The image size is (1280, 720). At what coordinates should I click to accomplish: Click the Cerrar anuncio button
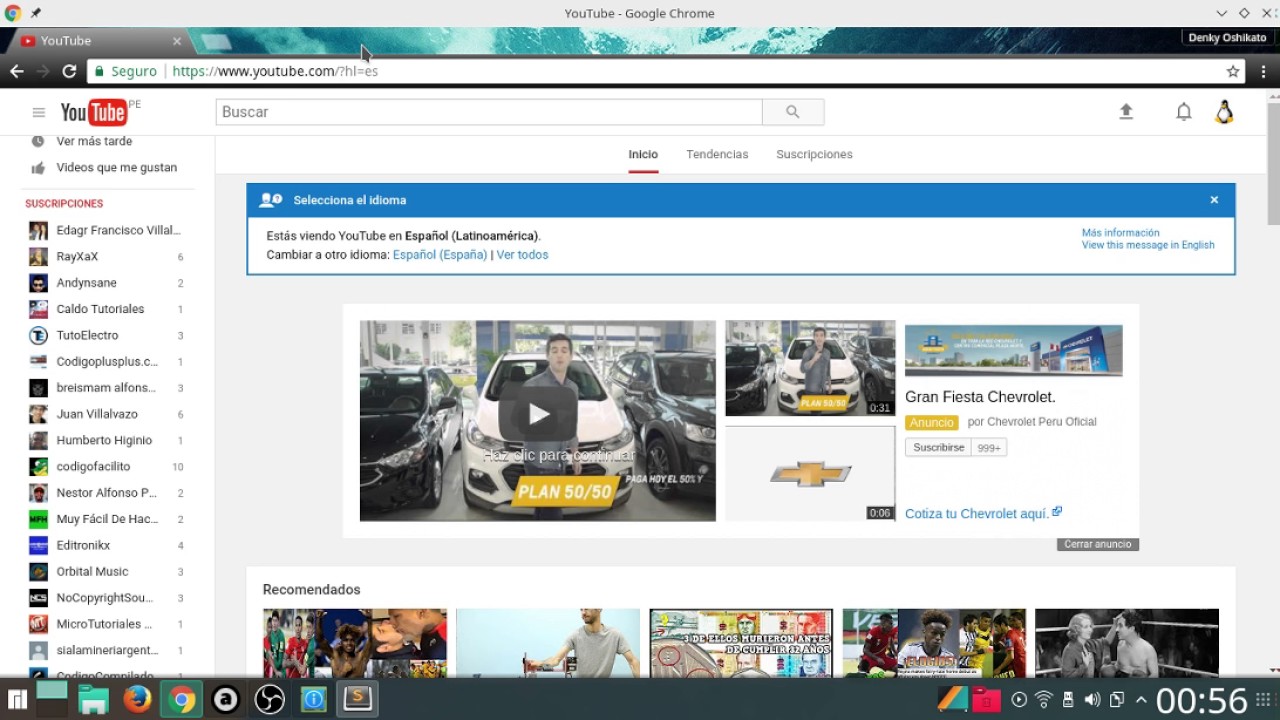(x=1098, y=544)
